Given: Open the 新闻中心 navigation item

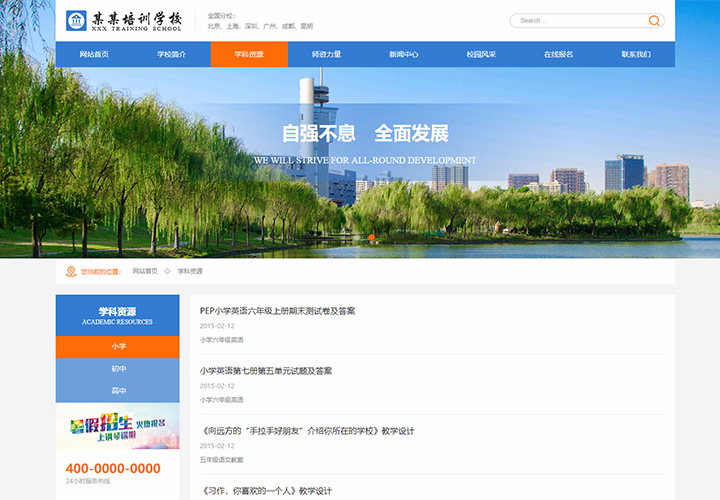Looking at the screenshot, I should click(x=404, y=54).
